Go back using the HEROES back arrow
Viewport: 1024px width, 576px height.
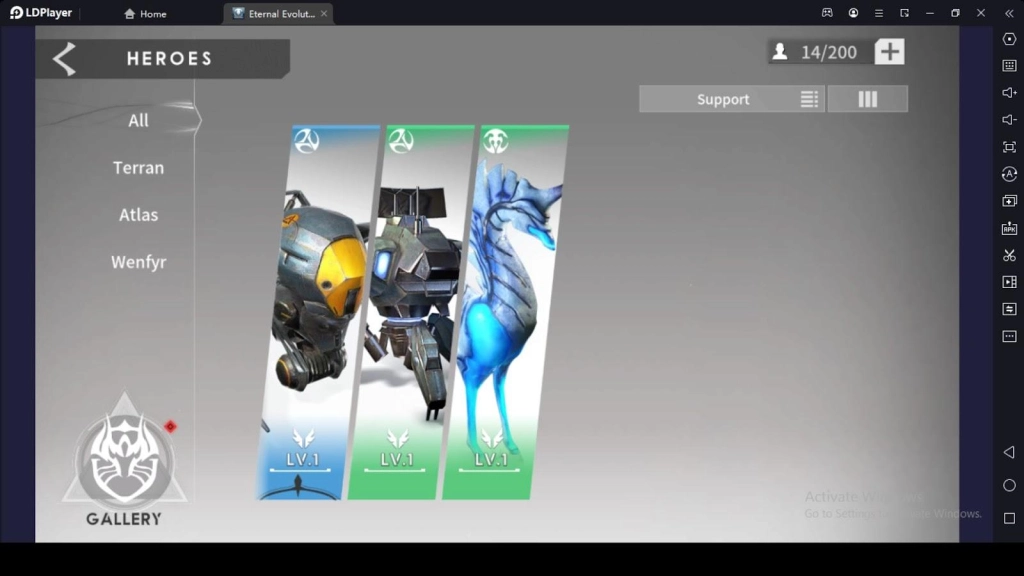pyautogui.click(x=65, y=59)
